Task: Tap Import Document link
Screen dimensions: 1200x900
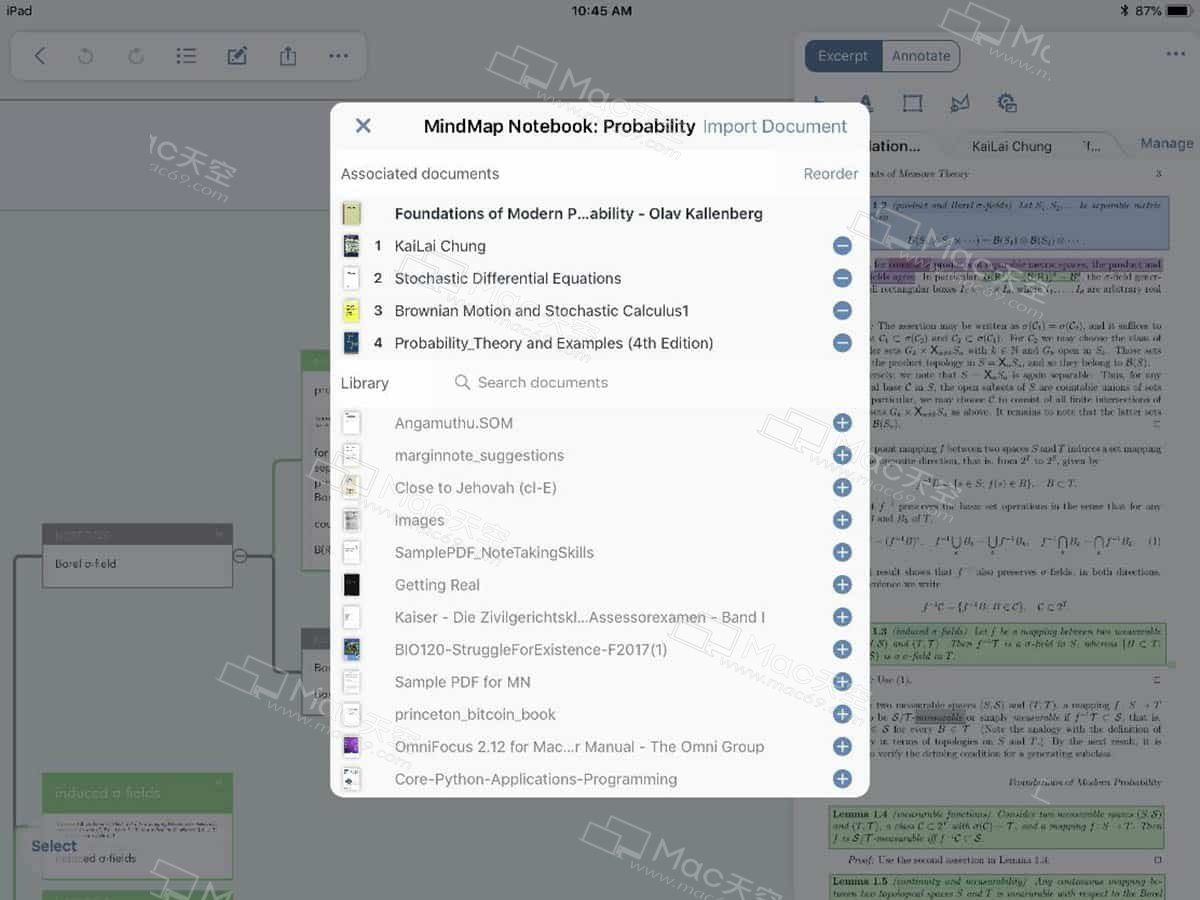Action: point(775,126)
